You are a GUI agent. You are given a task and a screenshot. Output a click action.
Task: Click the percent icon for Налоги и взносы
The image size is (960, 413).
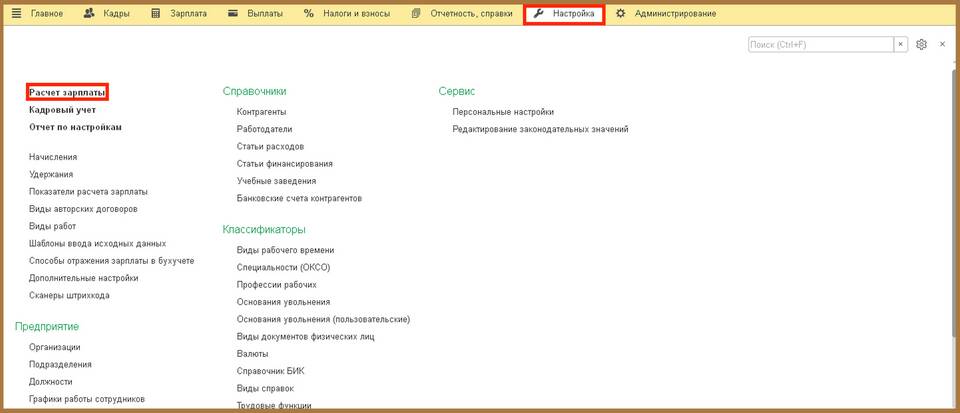pyautogui.click(x=308, y=14)
